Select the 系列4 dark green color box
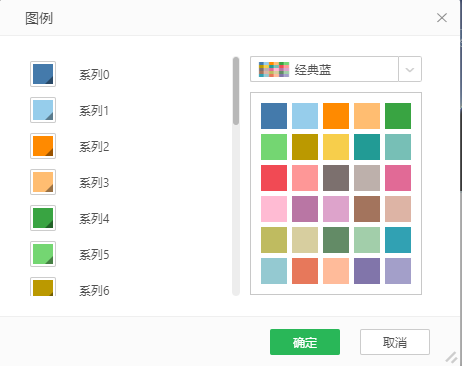The image size is (462, 366). 43,218
